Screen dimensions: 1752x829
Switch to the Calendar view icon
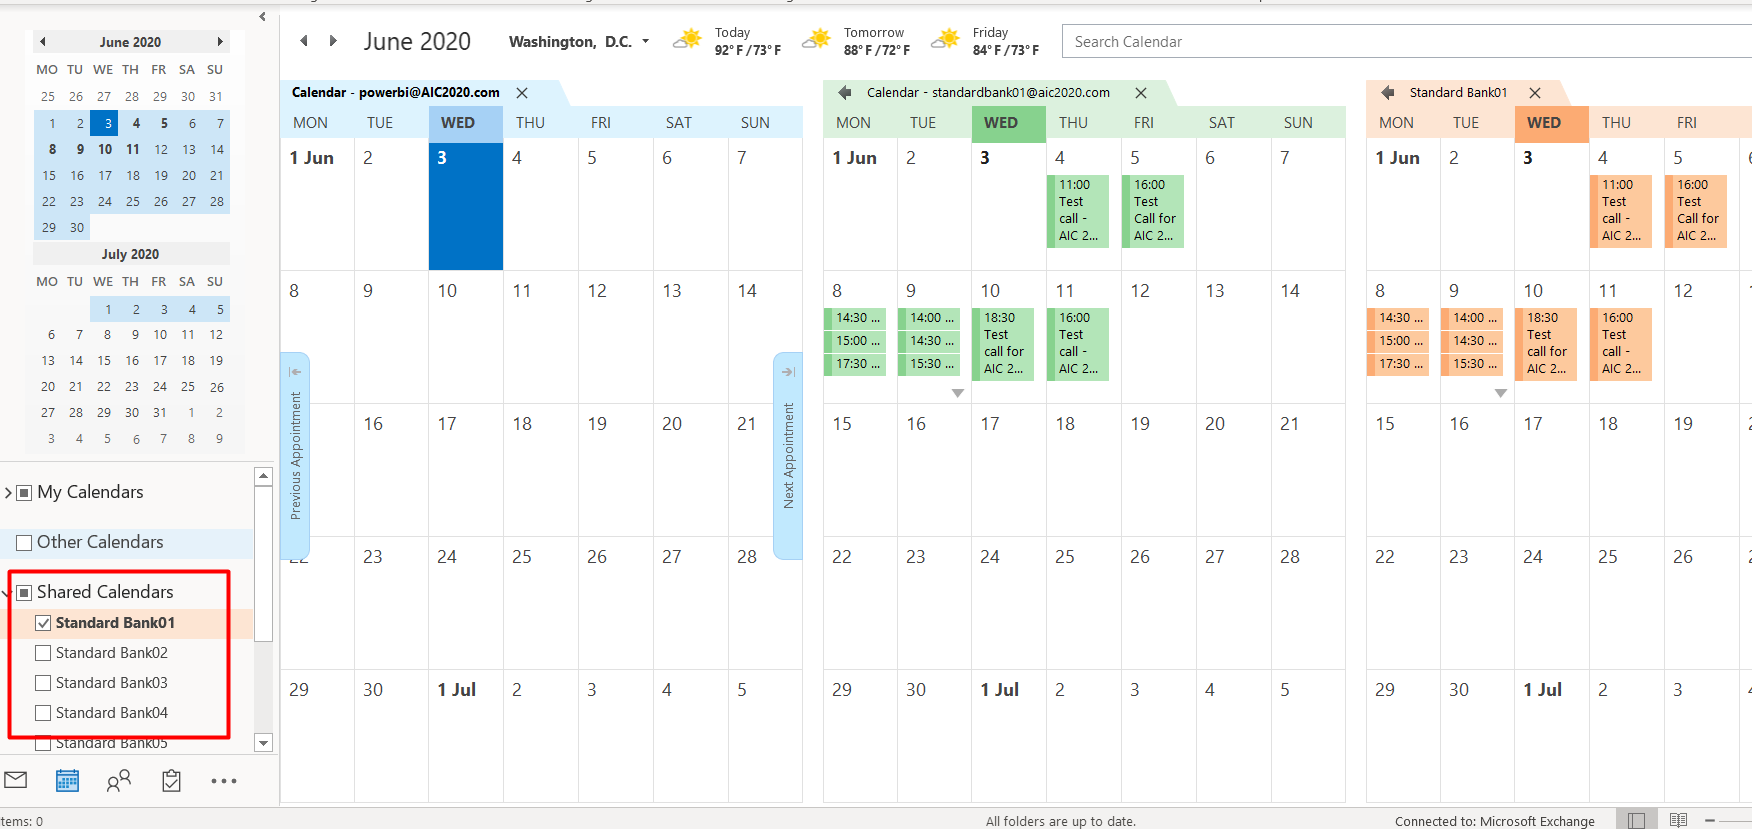coord(67,780)
